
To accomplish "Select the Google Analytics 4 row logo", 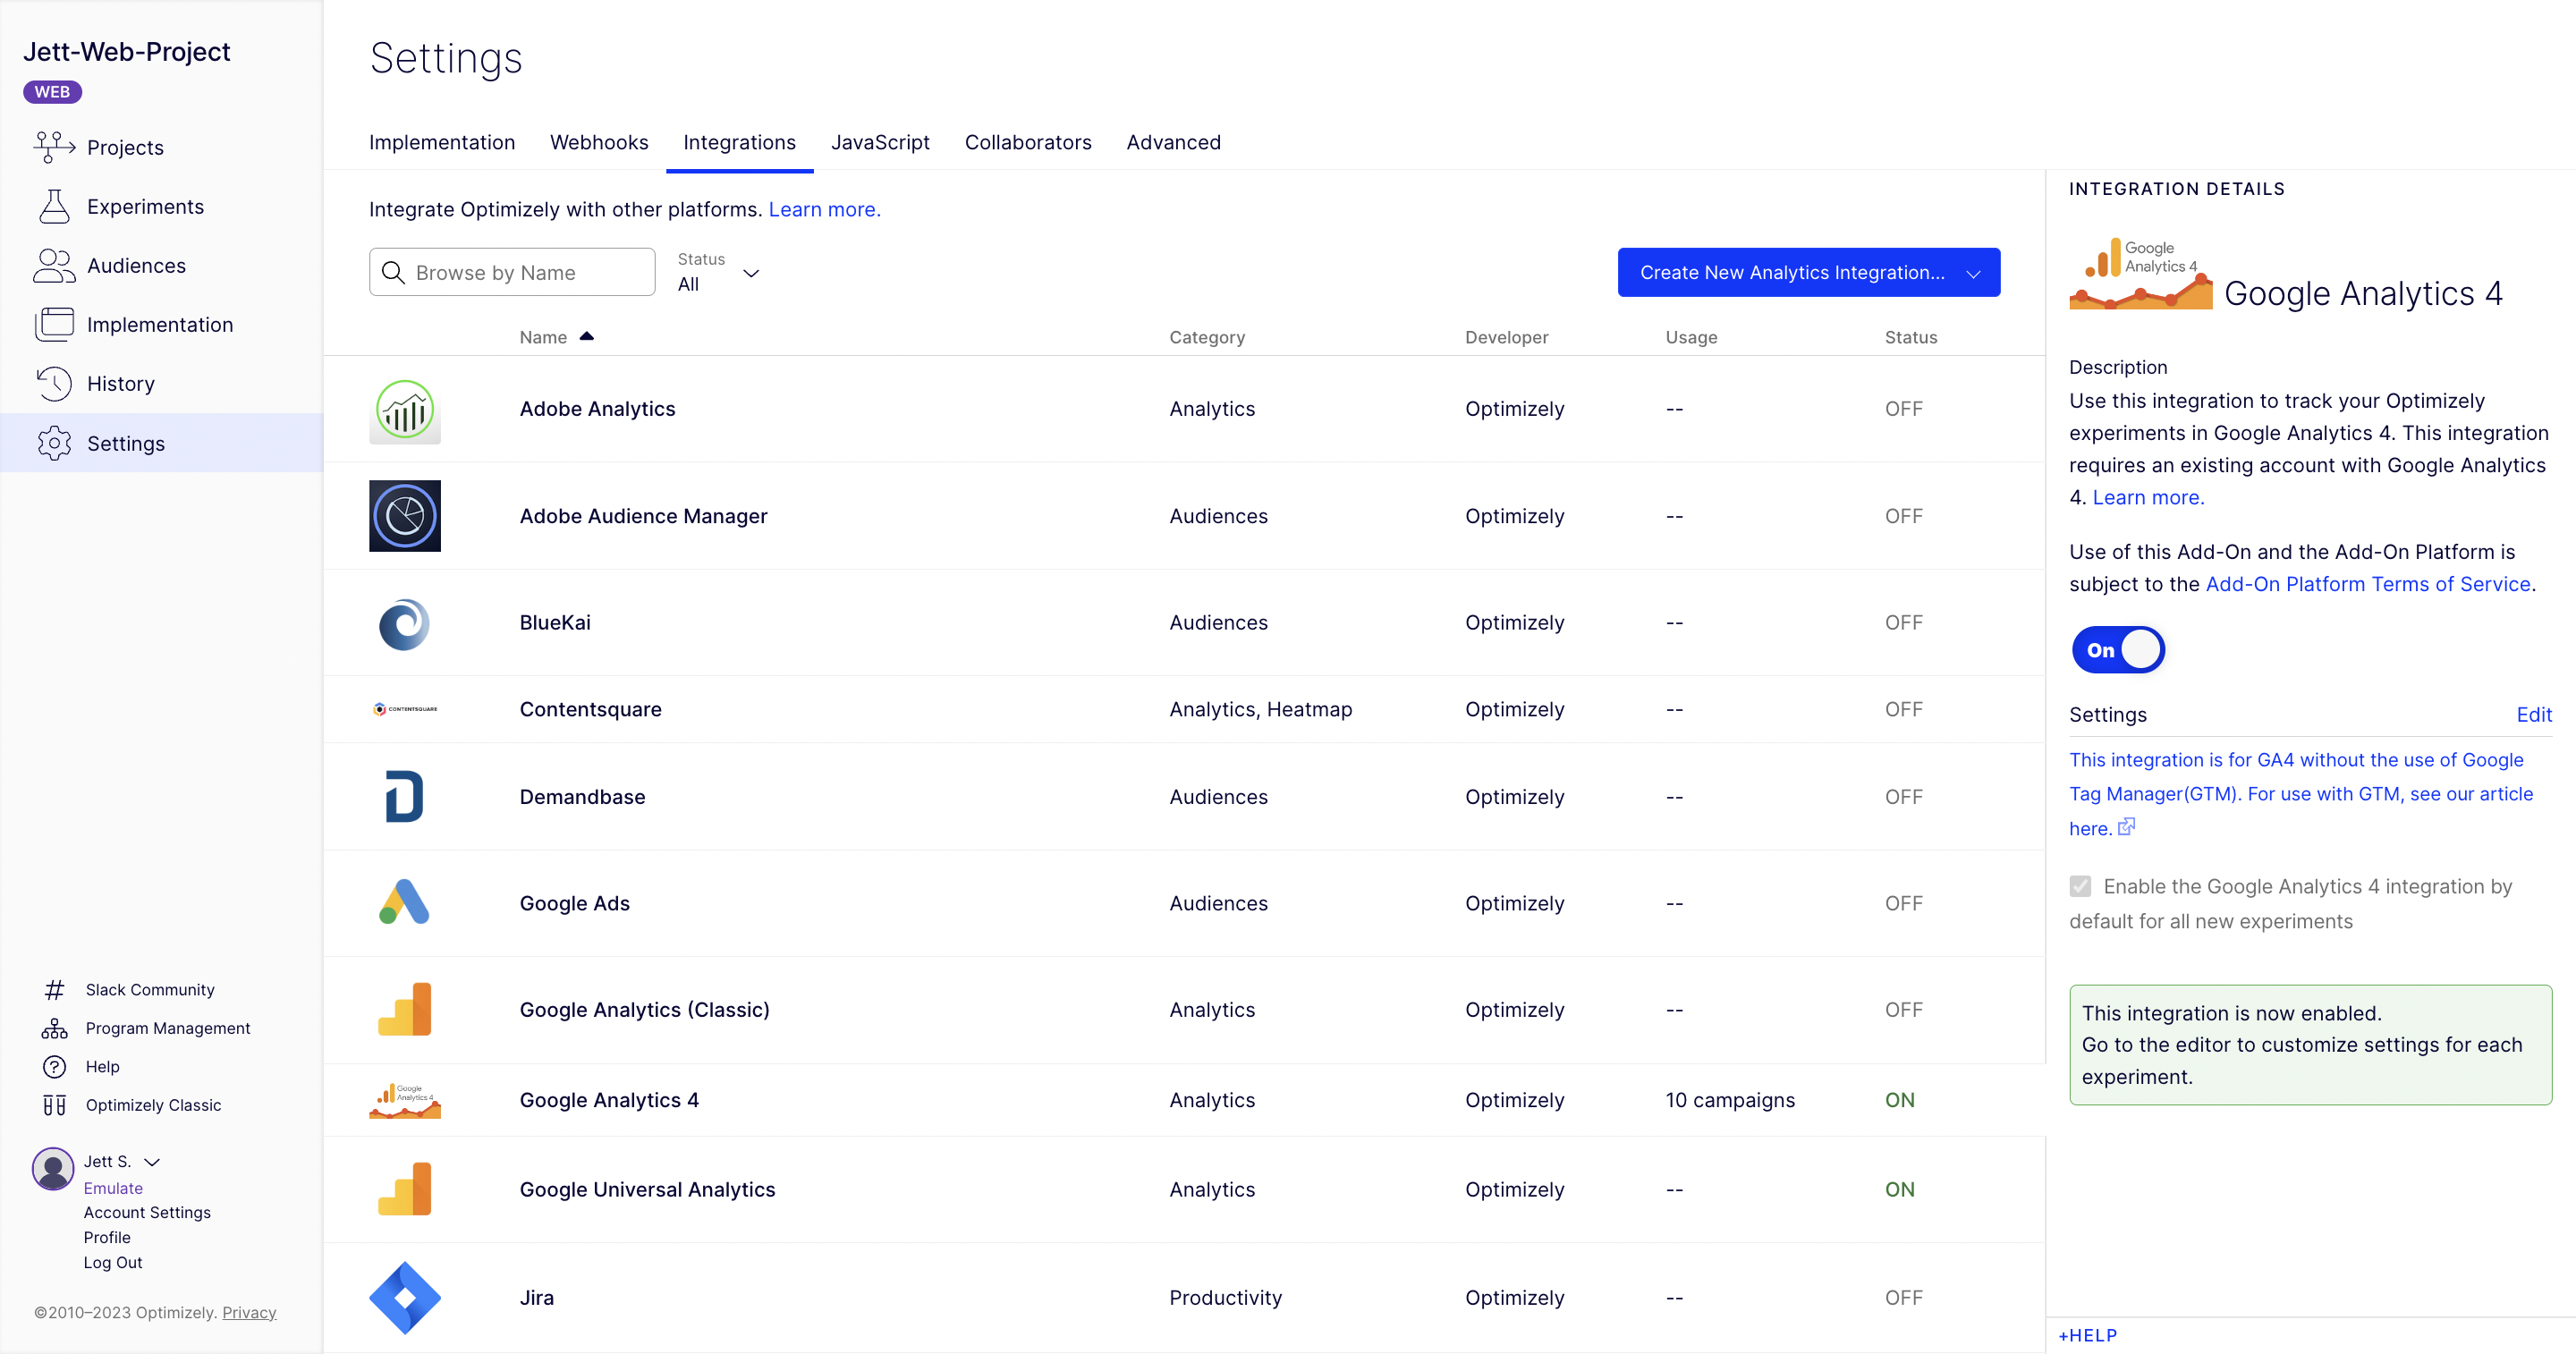I will click(405, 1100).
